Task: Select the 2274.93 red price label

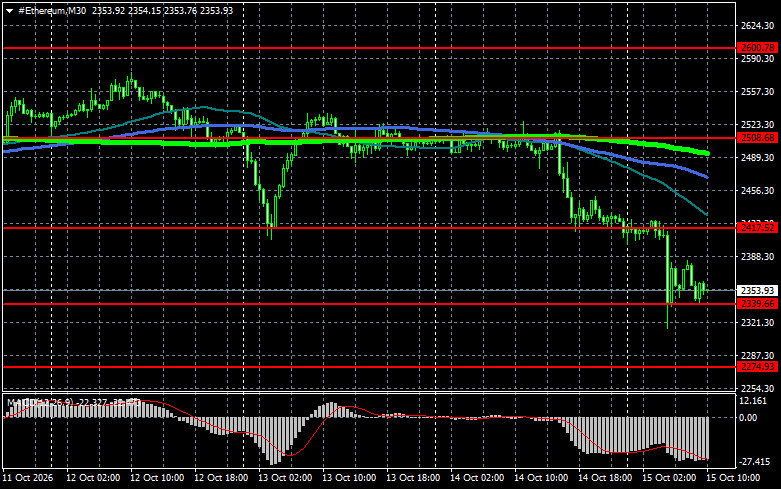Action: pyautogui.click(x=758, y=367)
